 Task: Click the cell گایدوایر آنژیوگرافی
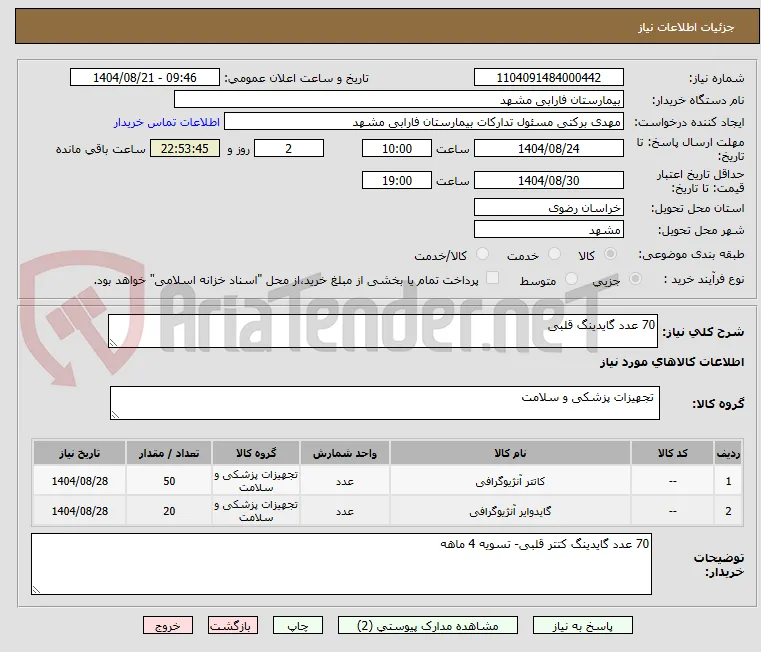510,511
